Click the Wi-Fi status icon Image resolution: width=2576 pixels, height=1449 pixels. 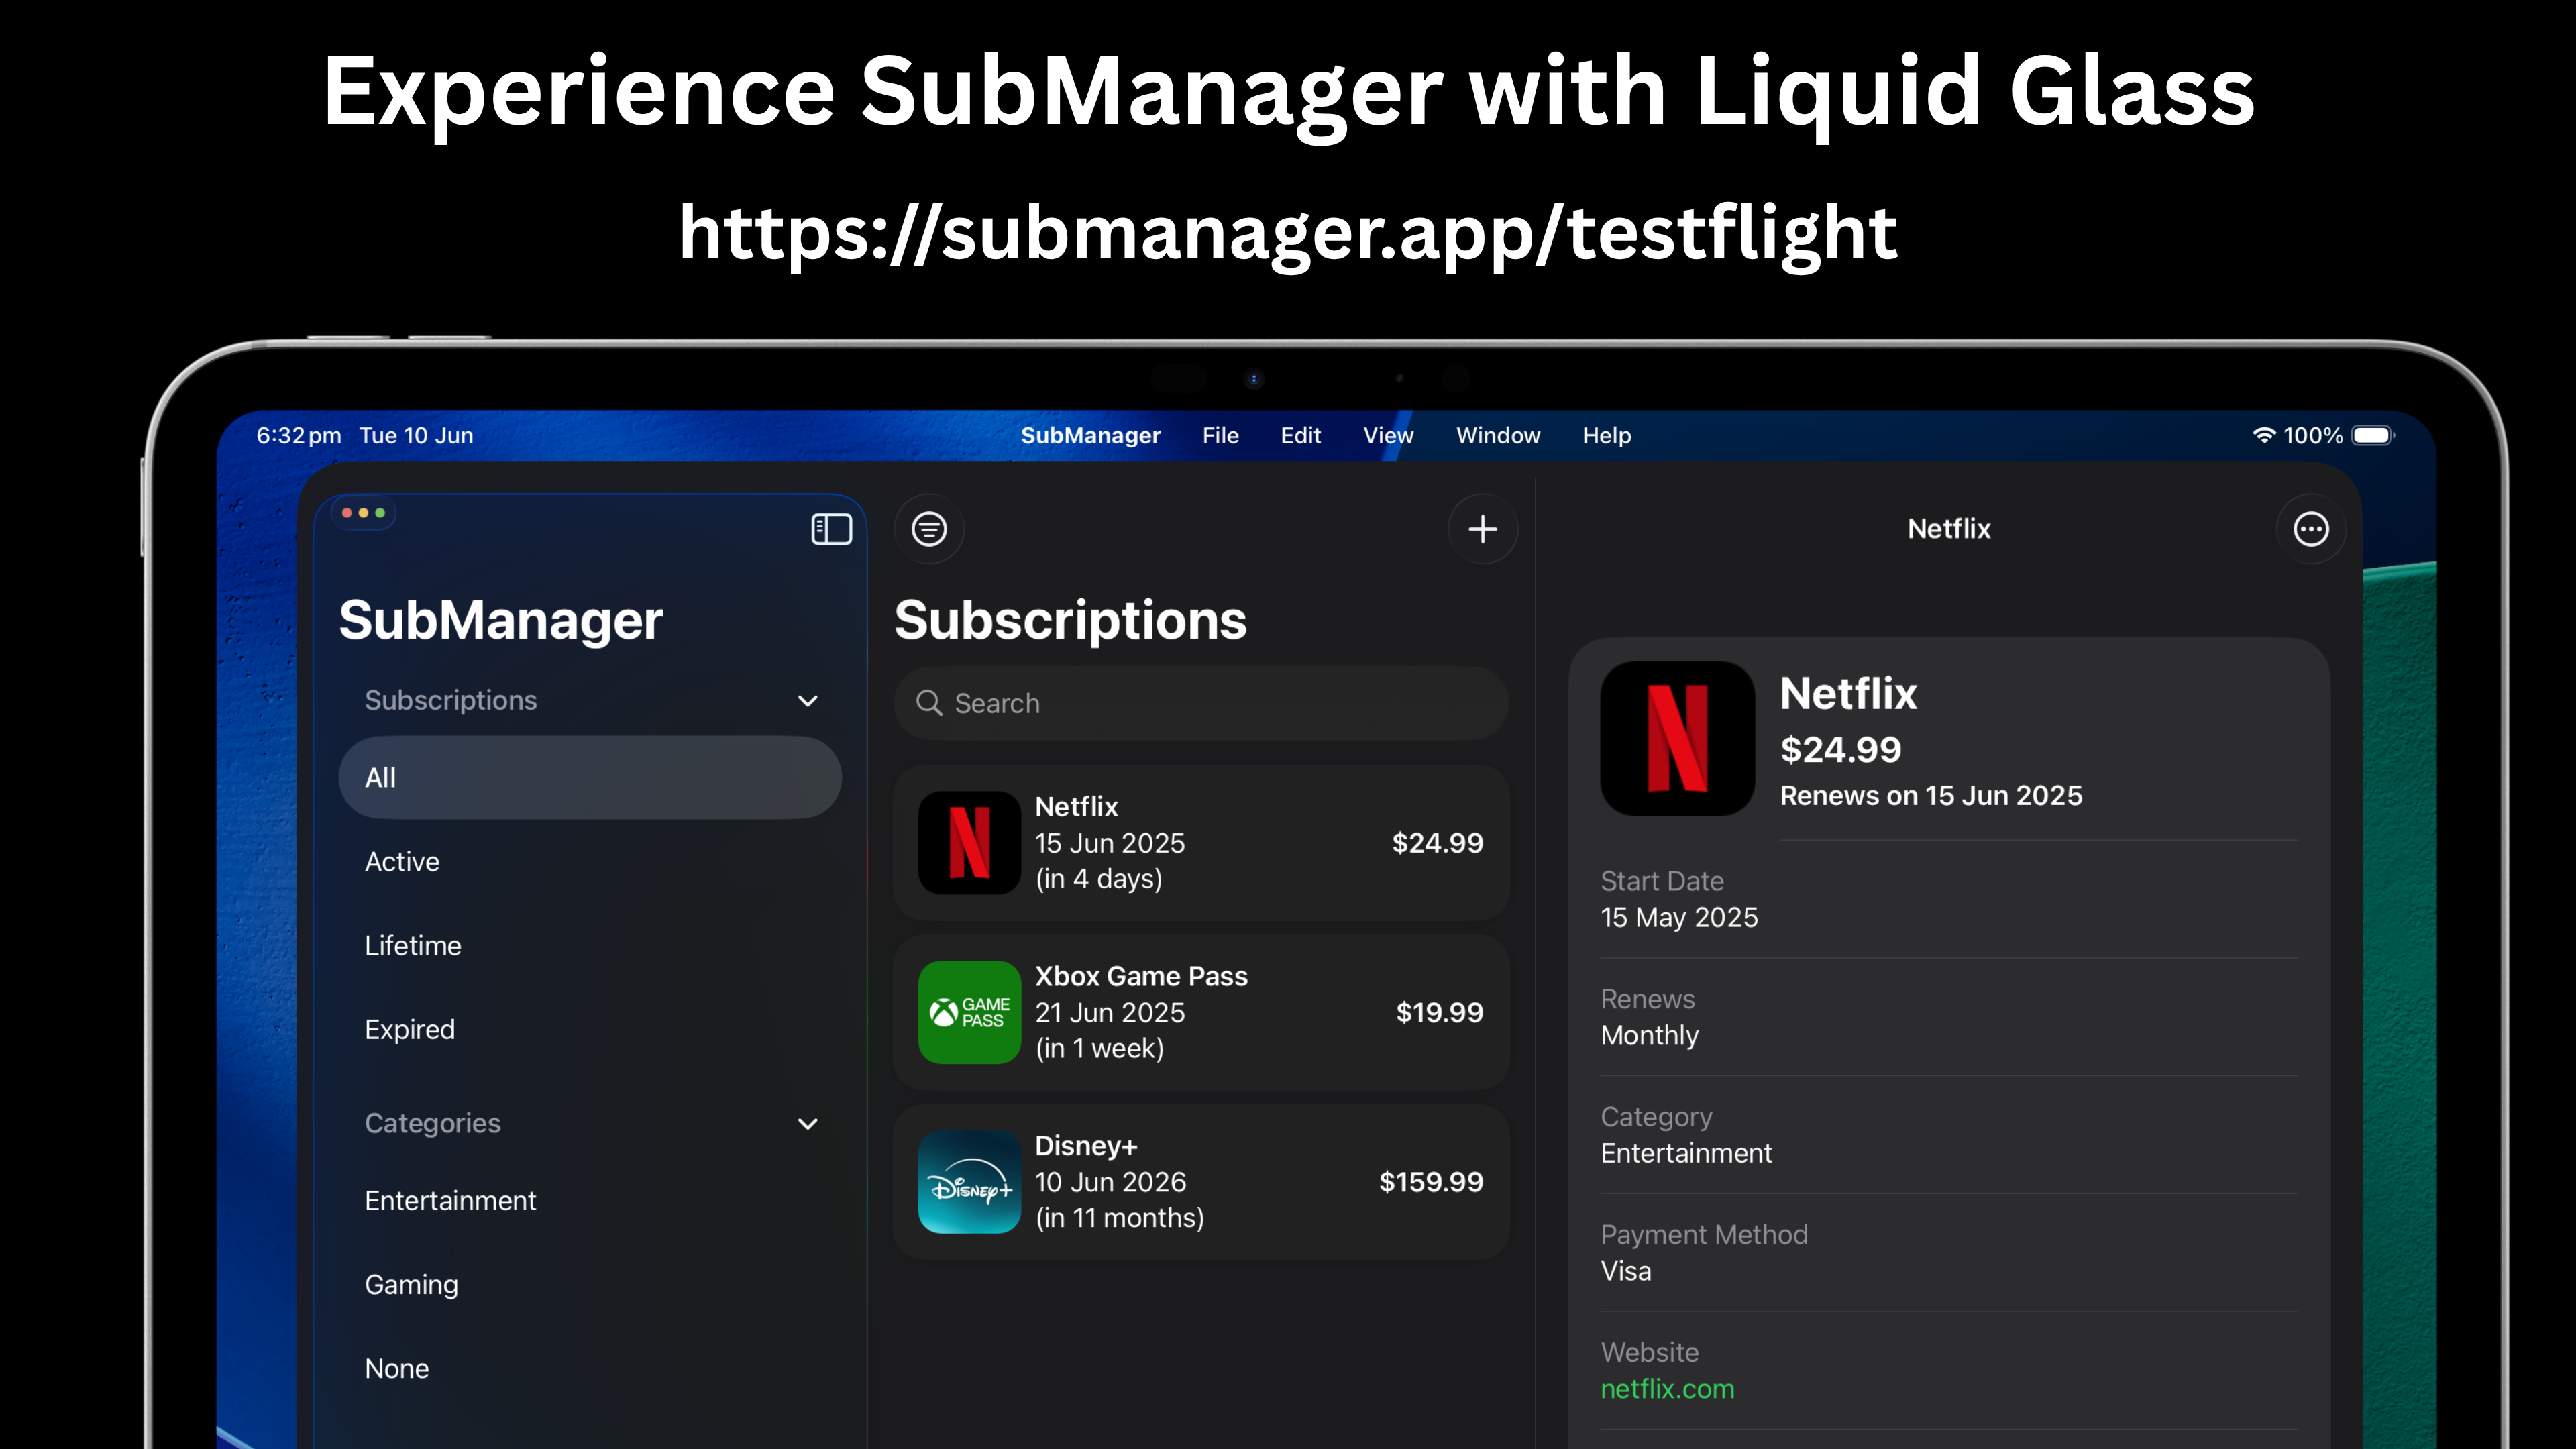2263,435
